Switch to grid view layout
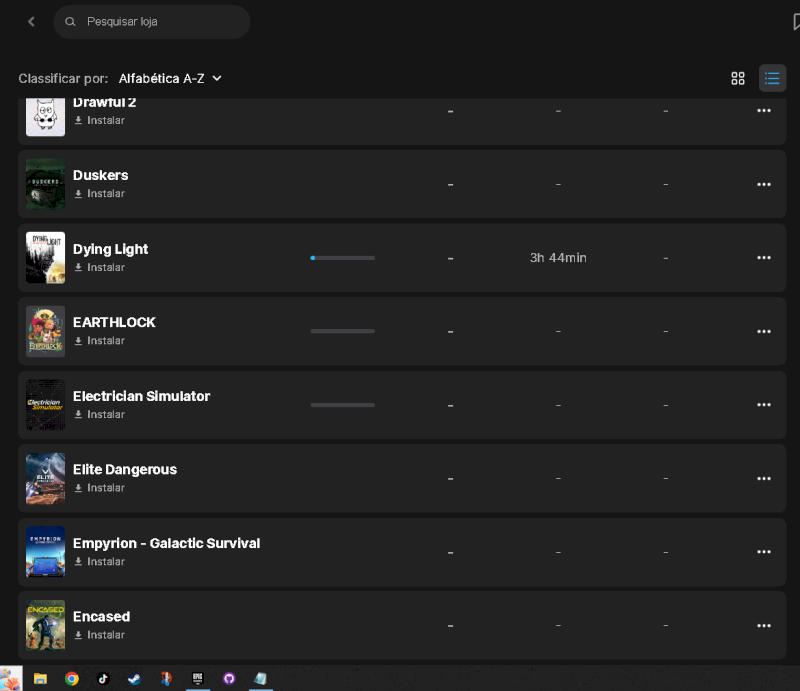This screenshot has height=691, width=800. [738, 78]
